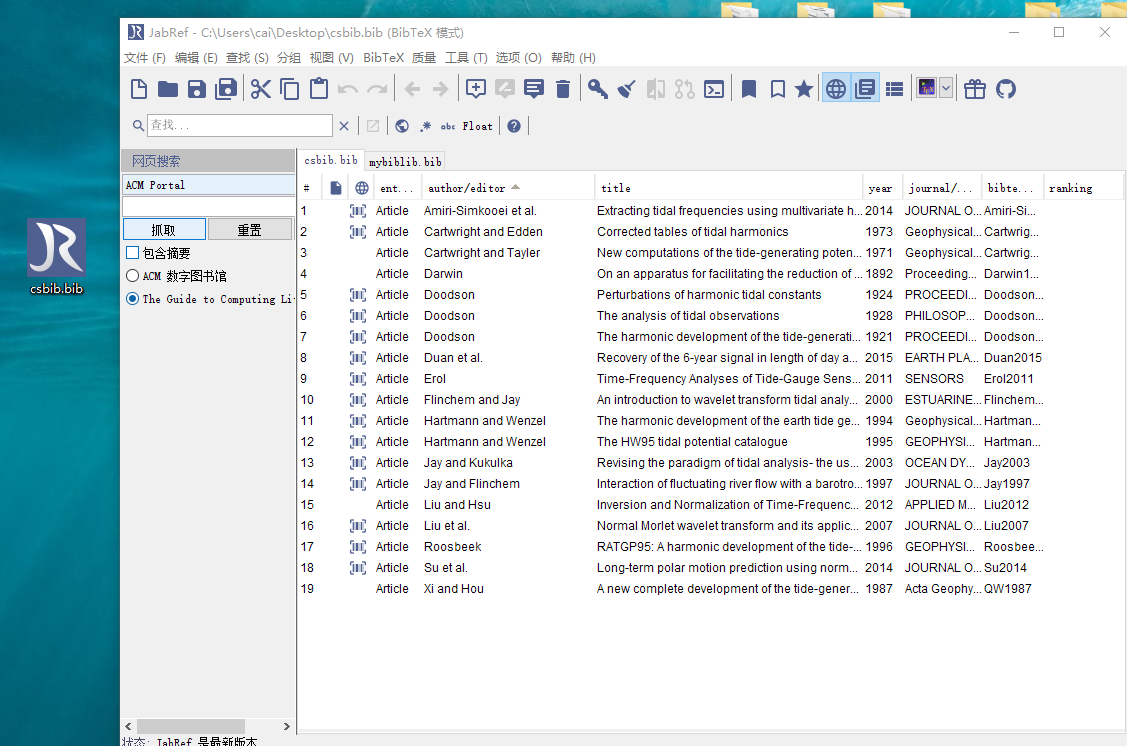This screenshot has height=746, width=1127.
Task: Toggle regular expression search
Action: [426, 126]
